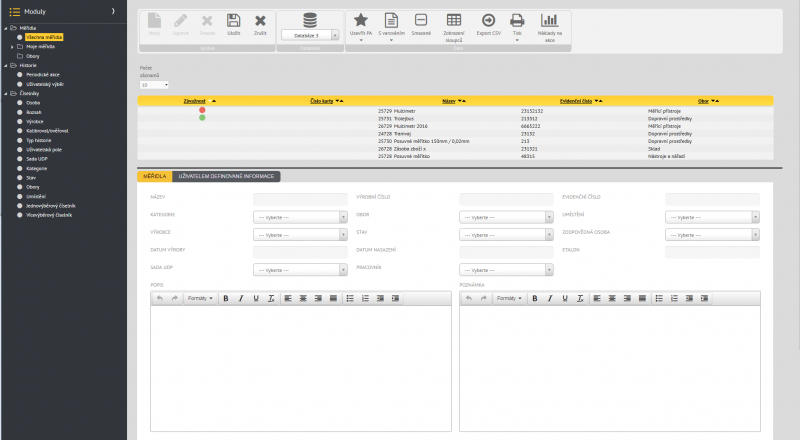Toggle bold in the Poznámka editor
Screen dimensions: 800x440
[x=535, y=298]
